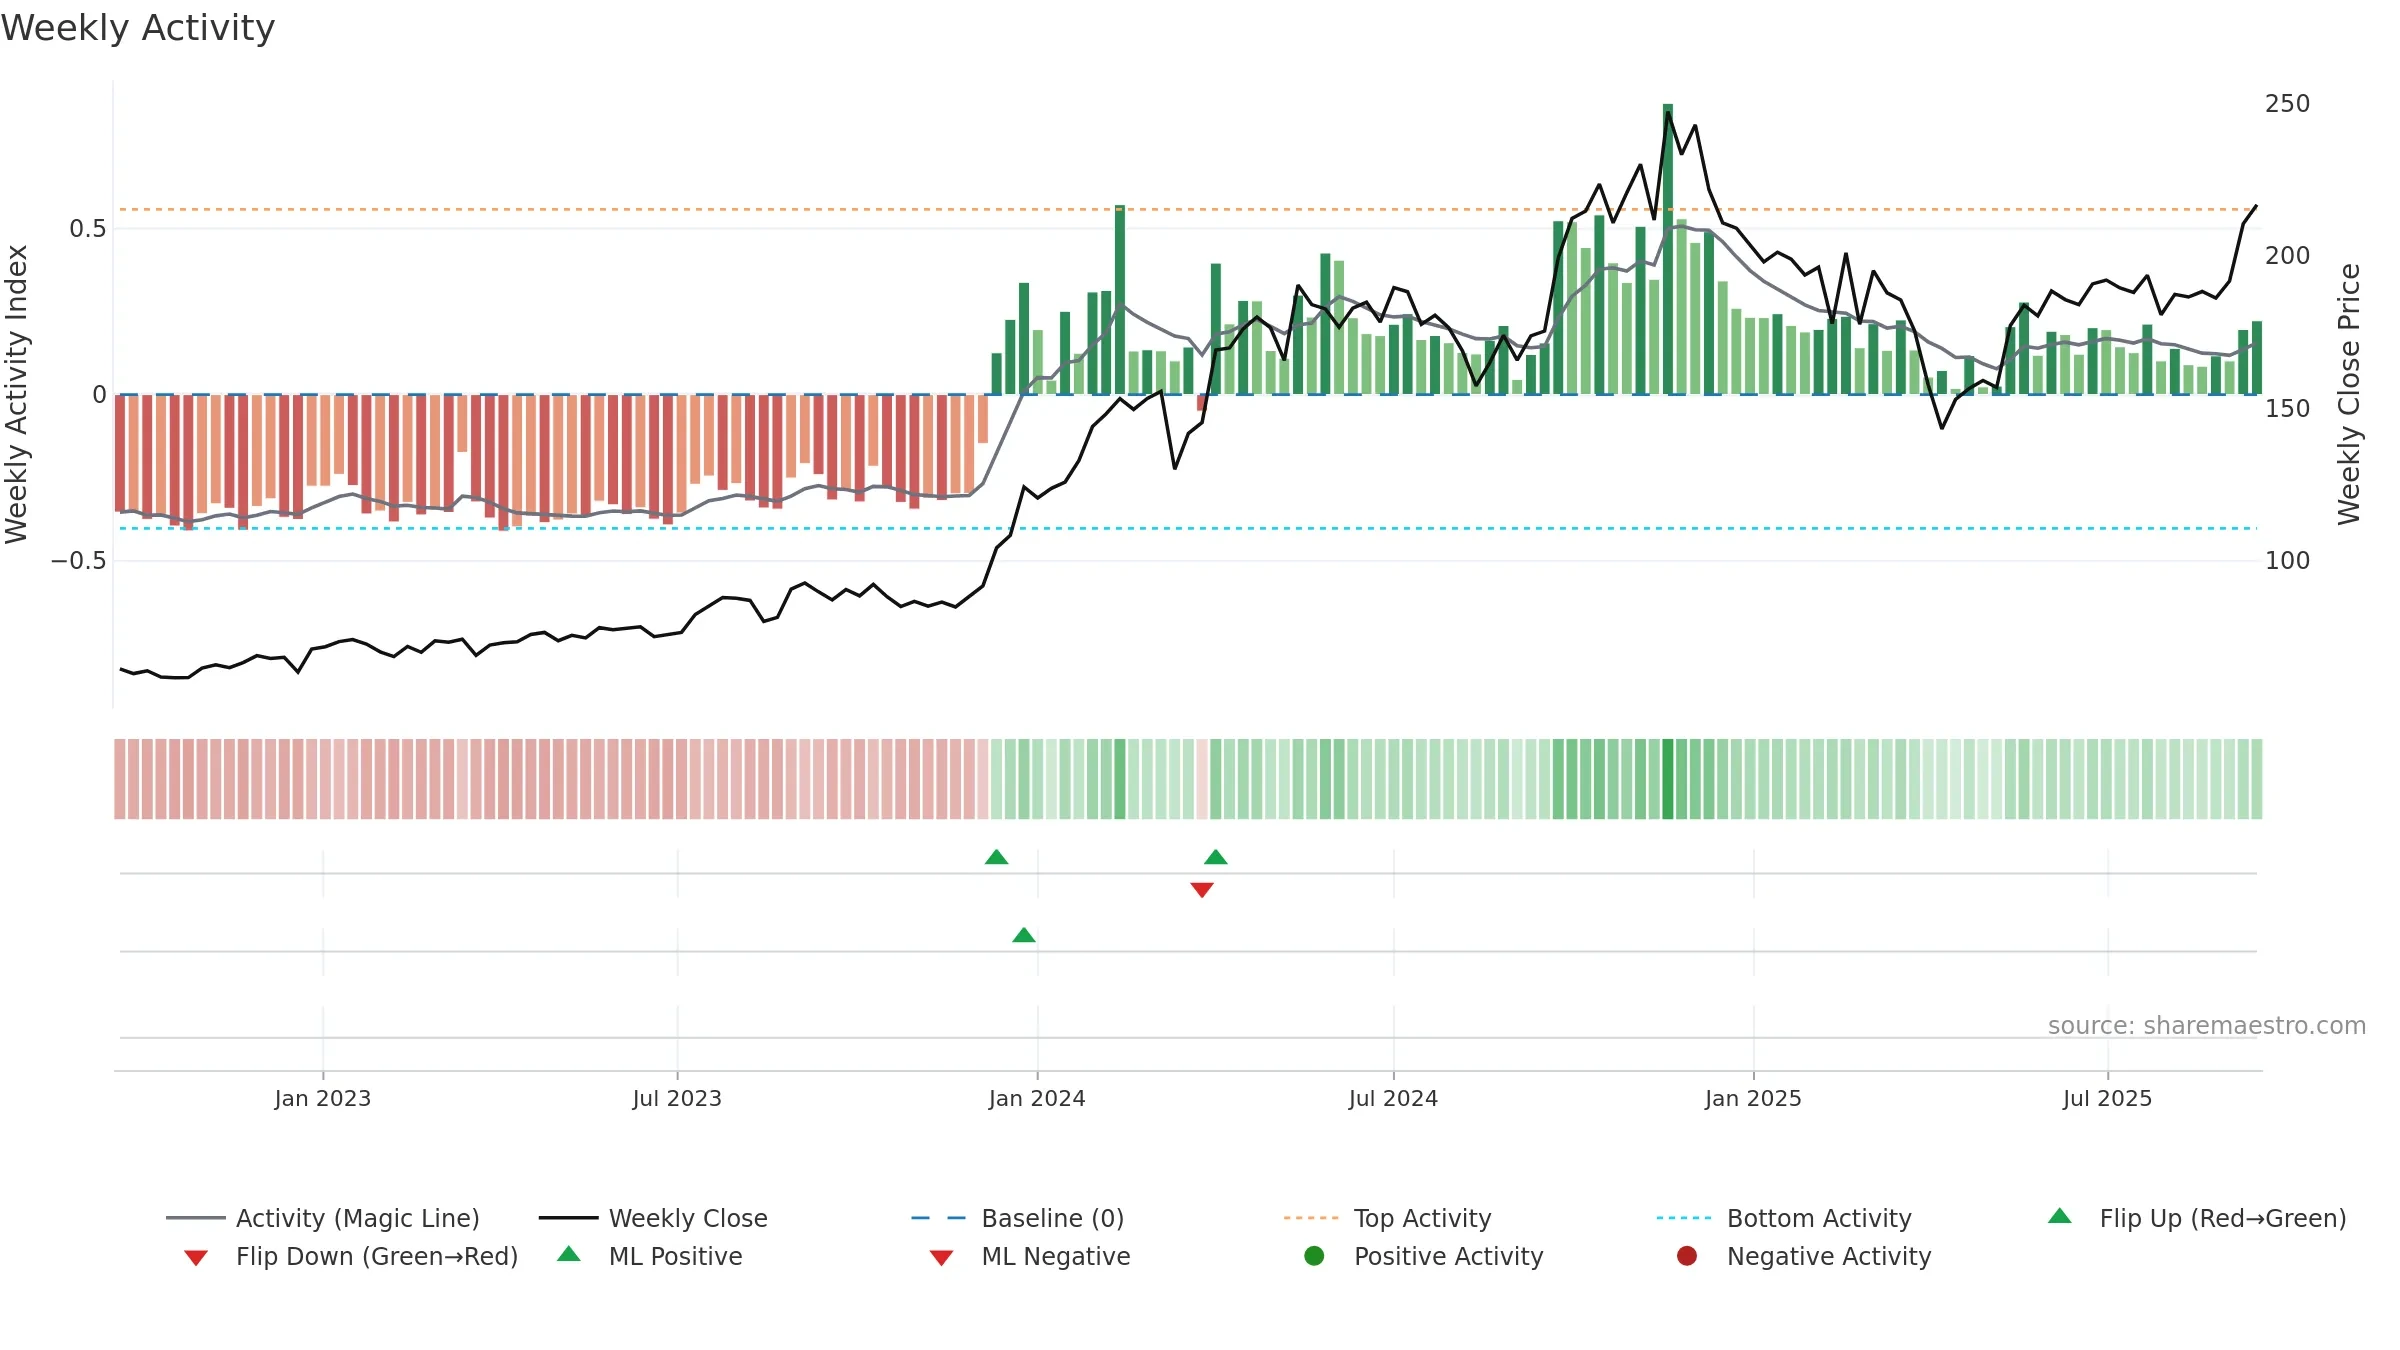This screenshot has height=1350, width=2400.
Task: Click the red flip-down marker in early 2024
Action: [x=1202, y=890]
